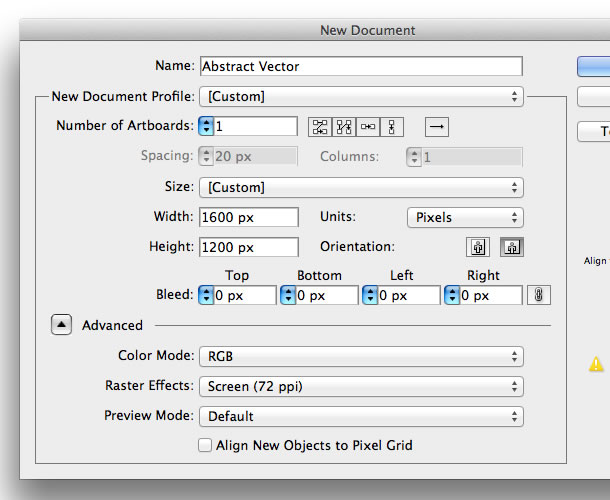Open the Units dropdown showing Pixels

pos(465,217)
